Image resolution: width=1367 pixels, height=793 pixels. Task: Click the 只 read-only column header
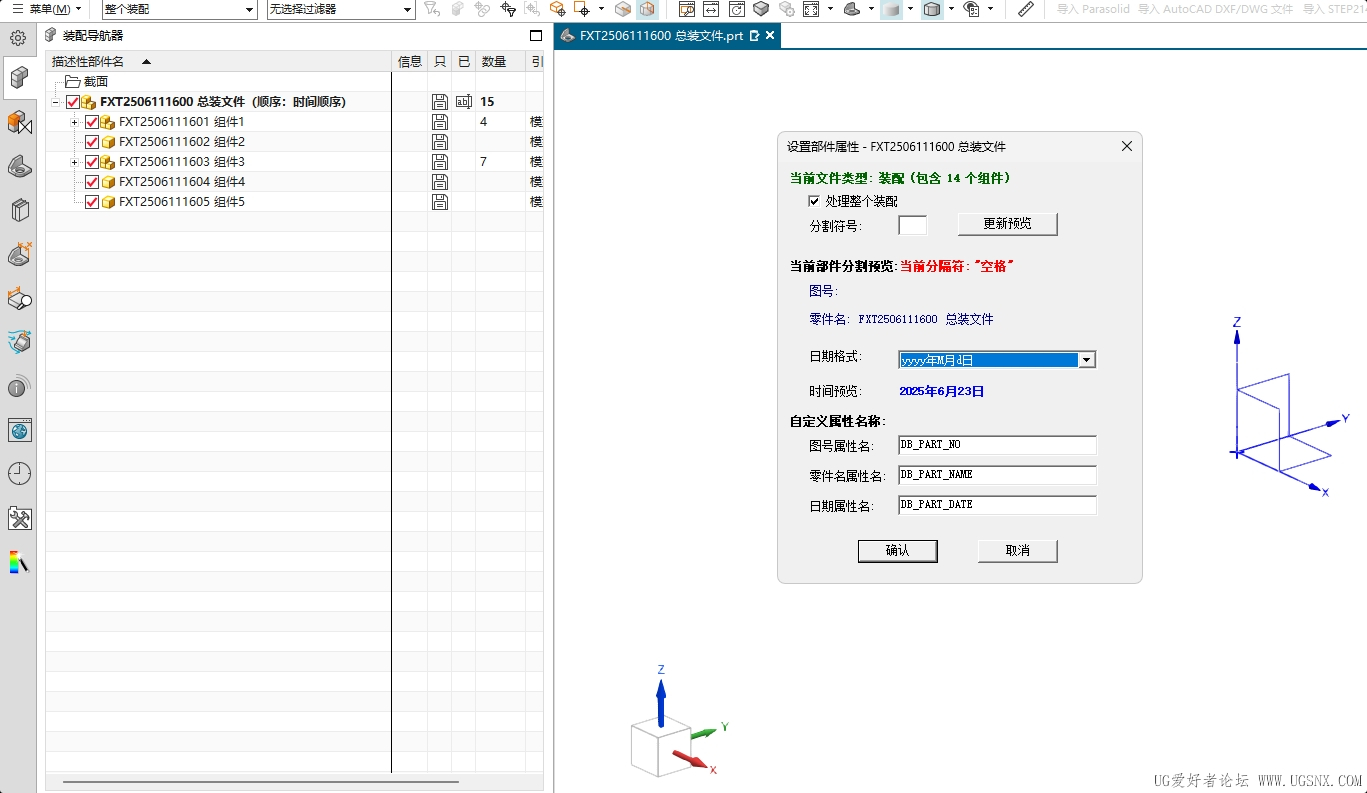[x=440, y=61]
